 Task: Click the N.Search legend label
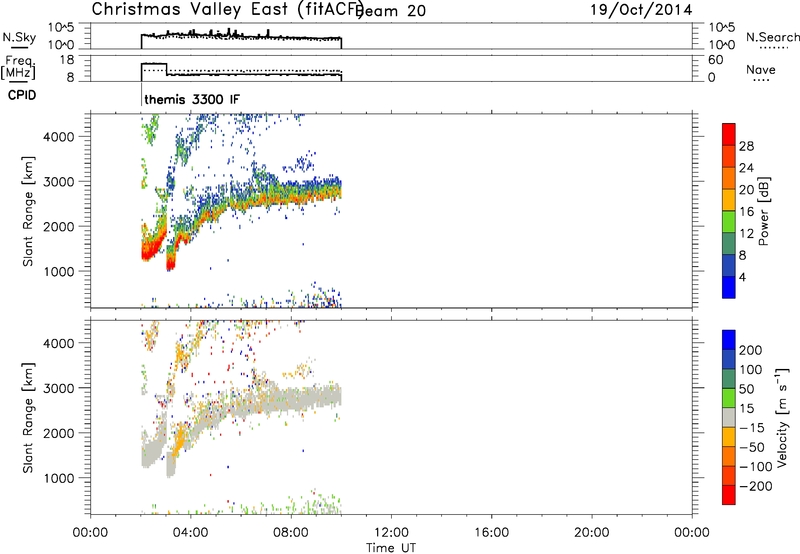point(772,37)
